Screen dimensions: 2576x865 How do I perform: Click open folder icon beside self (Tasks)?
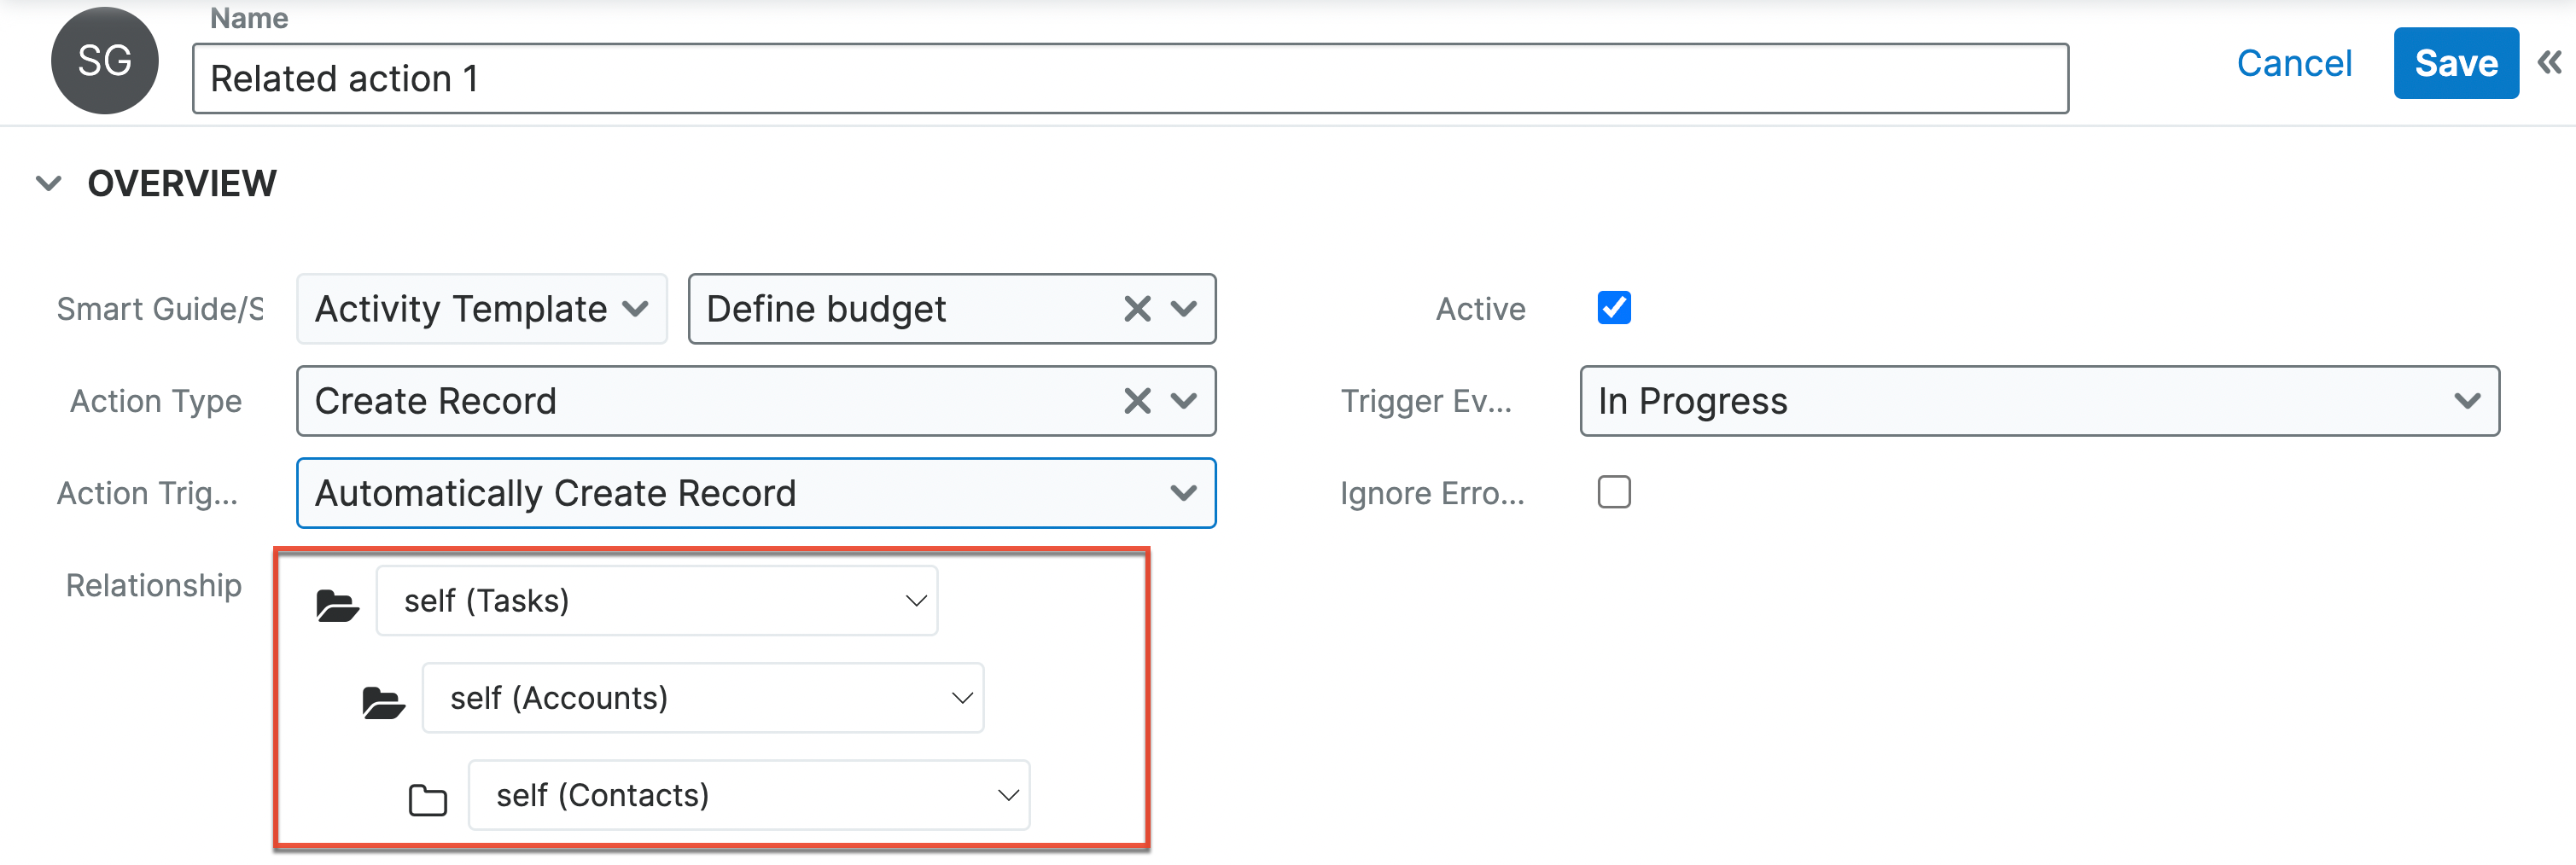337,605
